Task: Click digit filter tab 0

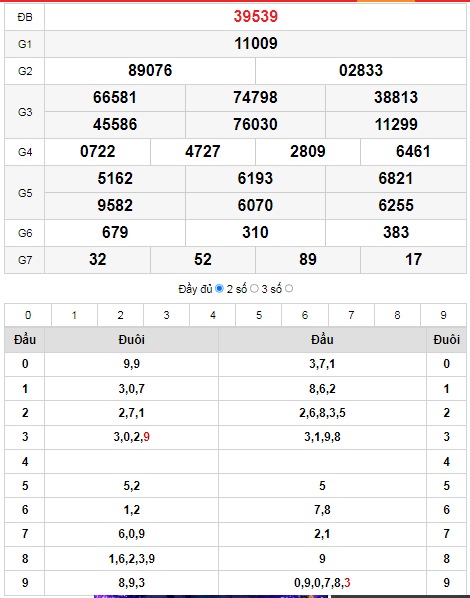Action: click(x=28, y=315)
